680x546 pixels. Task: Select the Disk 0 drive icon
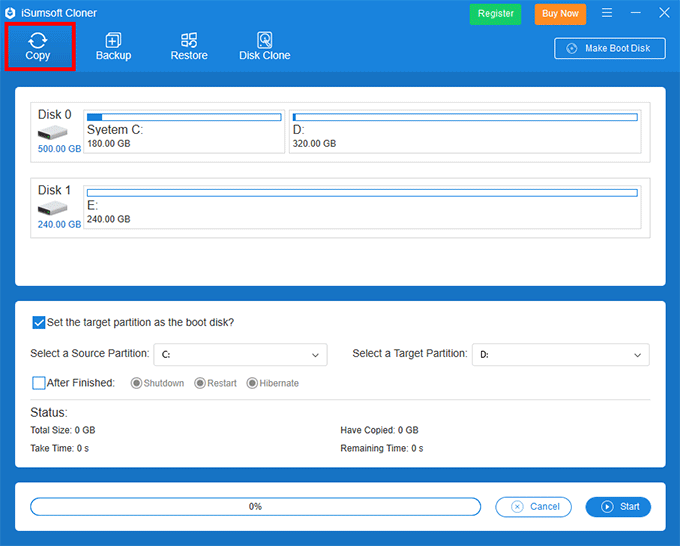[52, 132]
